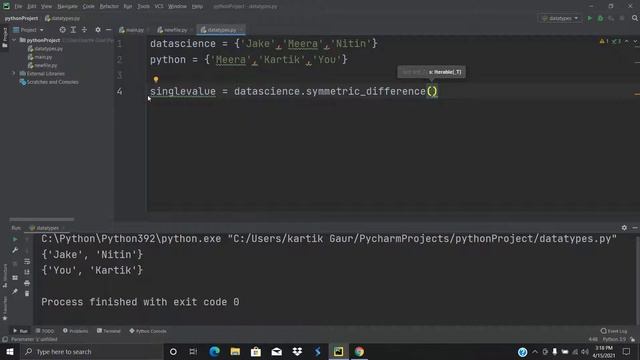Go to previous highlighted error arrow
The height and width of the screenshot is (360, 640).
pos(627,41)
